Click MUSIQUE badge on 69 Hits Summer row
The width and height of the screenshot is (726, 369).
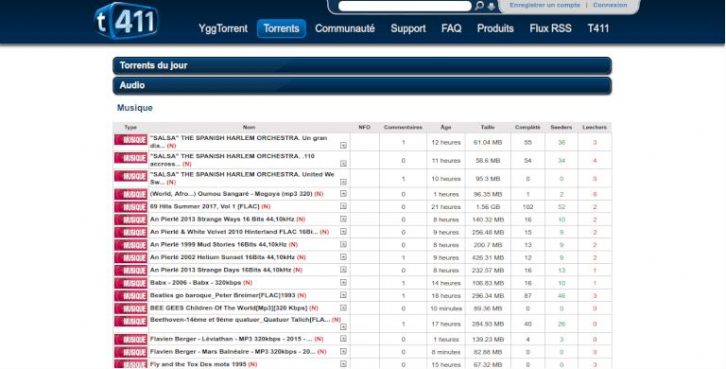(131, 207)
